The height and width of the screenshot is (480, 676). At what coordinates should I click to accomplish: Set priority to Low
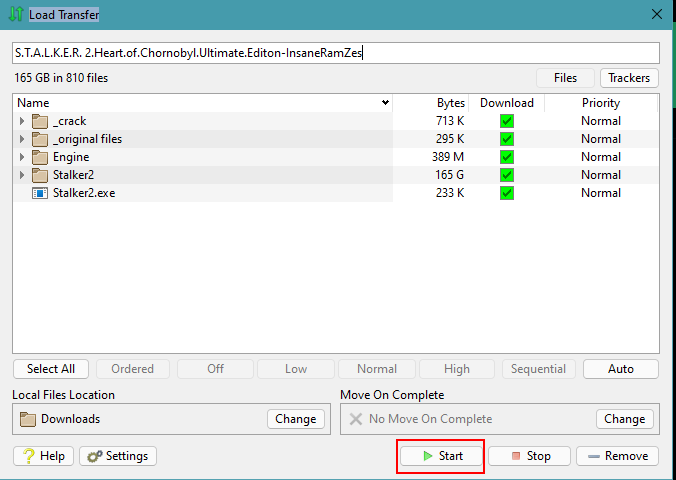pos(296,369)
